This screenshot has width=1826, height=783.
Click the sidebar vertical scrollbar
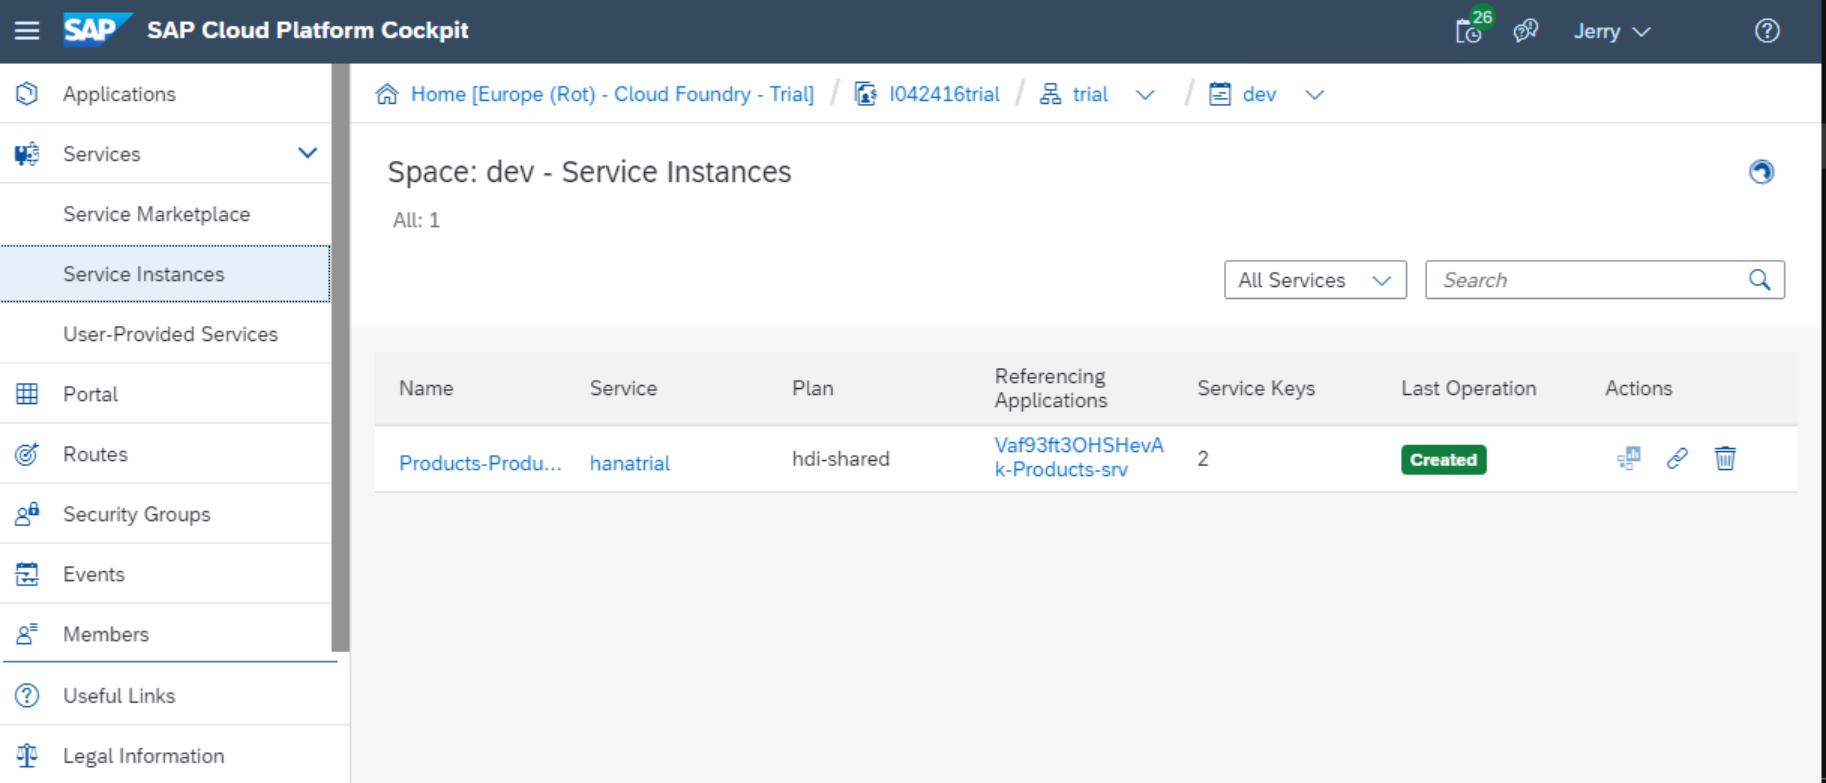pyautogui.click(x=341, y=358)
